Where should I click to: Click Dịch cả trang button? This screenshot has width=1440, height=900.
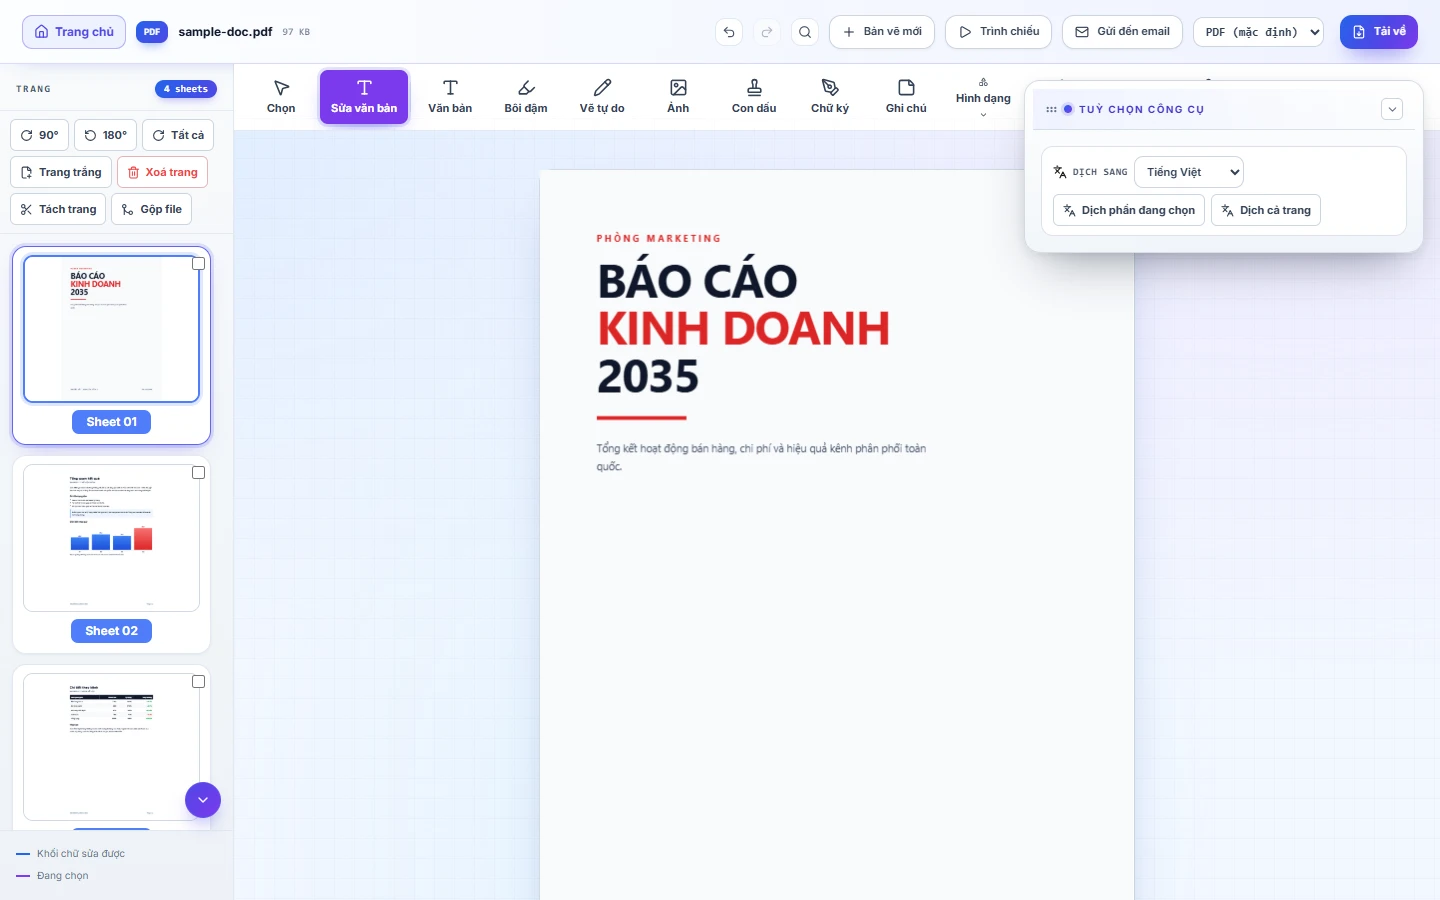click(1266, 210)
